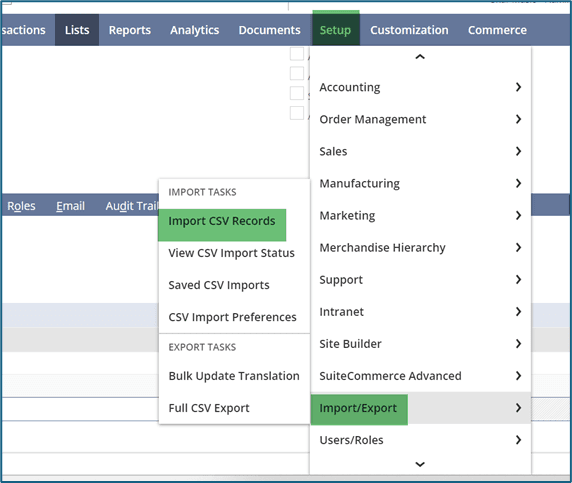Tick the fourth checkbox beside the Setup menu
The image size is (572, 483).
coord(297,113)
